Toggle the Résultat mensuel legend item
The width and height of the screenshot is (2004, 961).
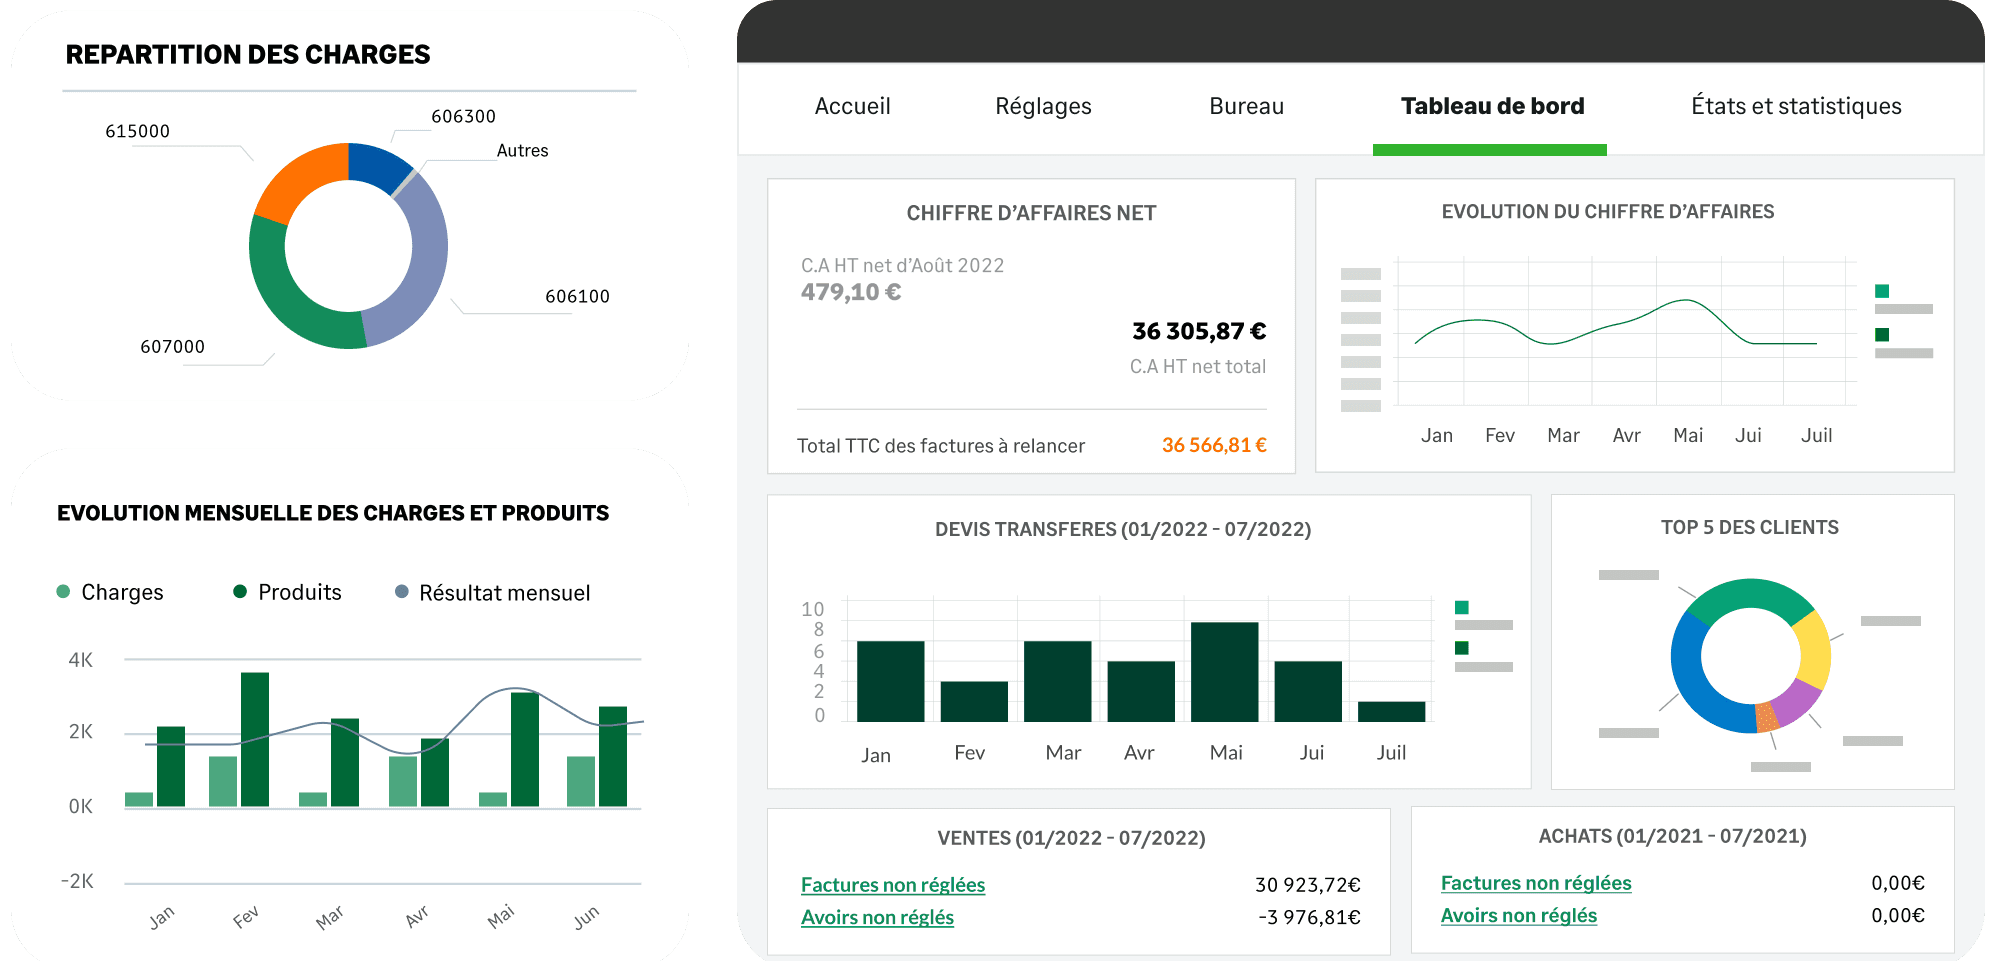point(493,593)
